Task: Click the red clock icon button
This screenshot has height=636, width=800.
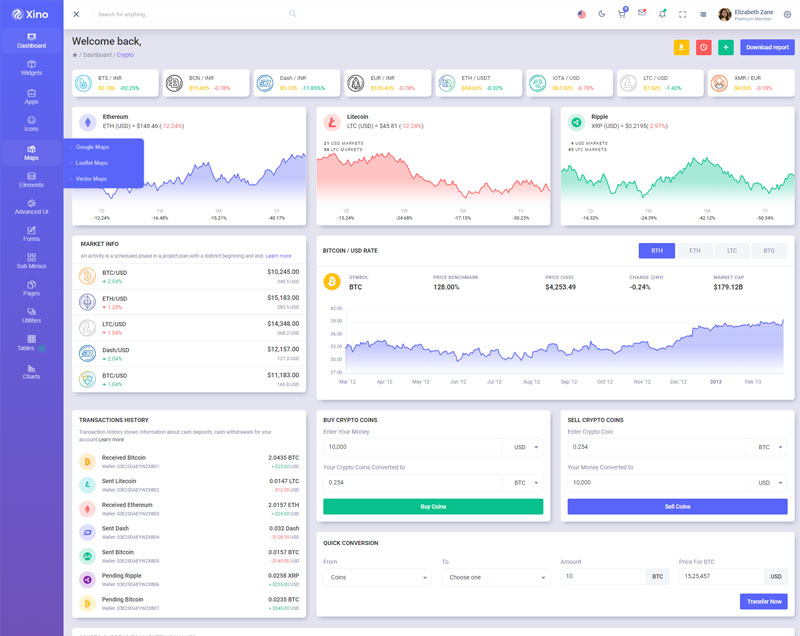Action: click(x=703, y=47)
